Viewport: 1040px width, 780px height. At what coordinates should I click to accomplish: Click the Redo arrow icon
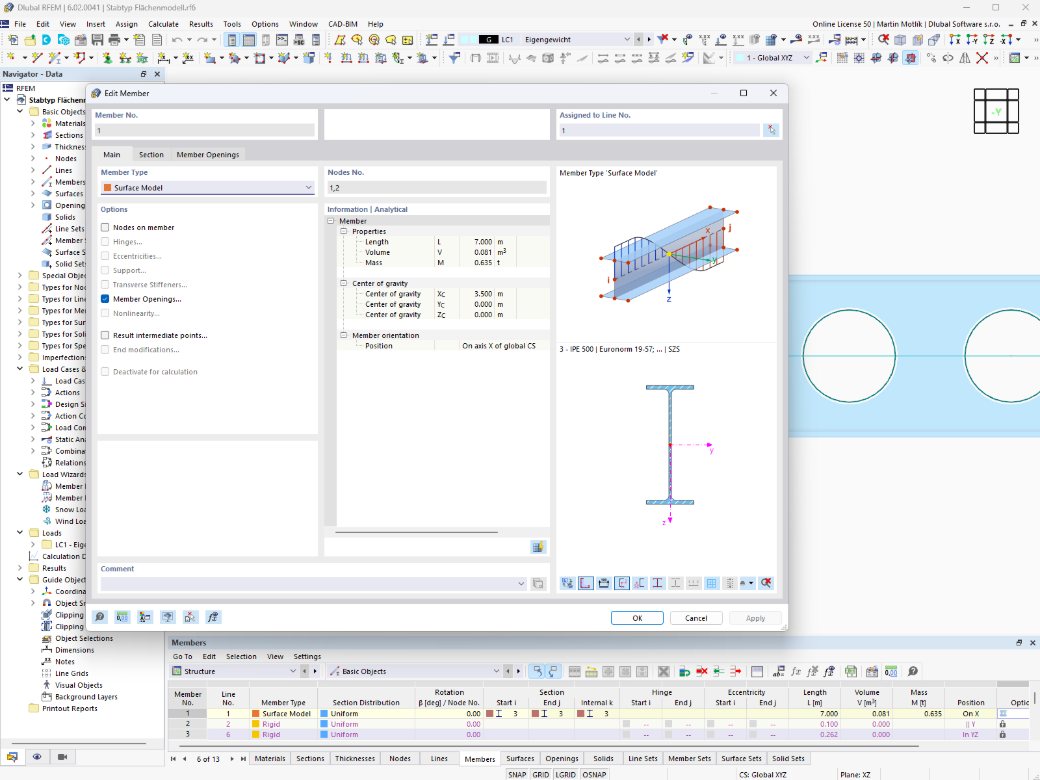pyautogui.click(x=202, y=40)
